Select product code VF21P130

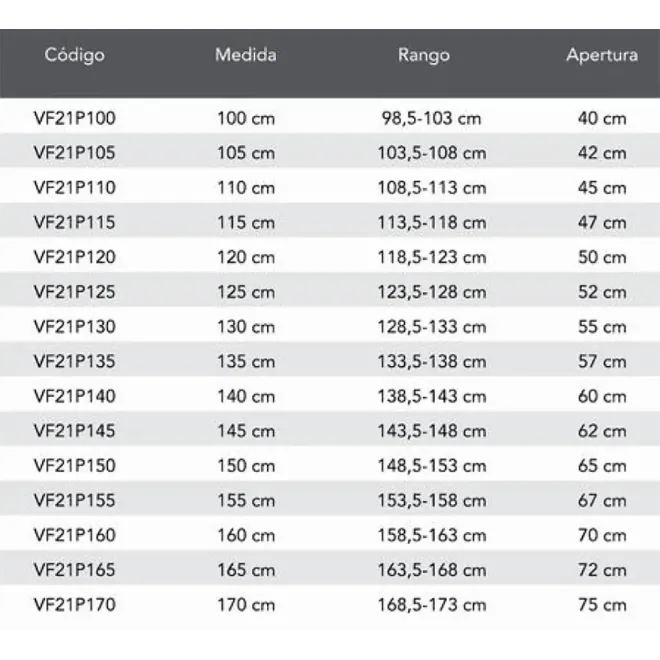[75, 327]
